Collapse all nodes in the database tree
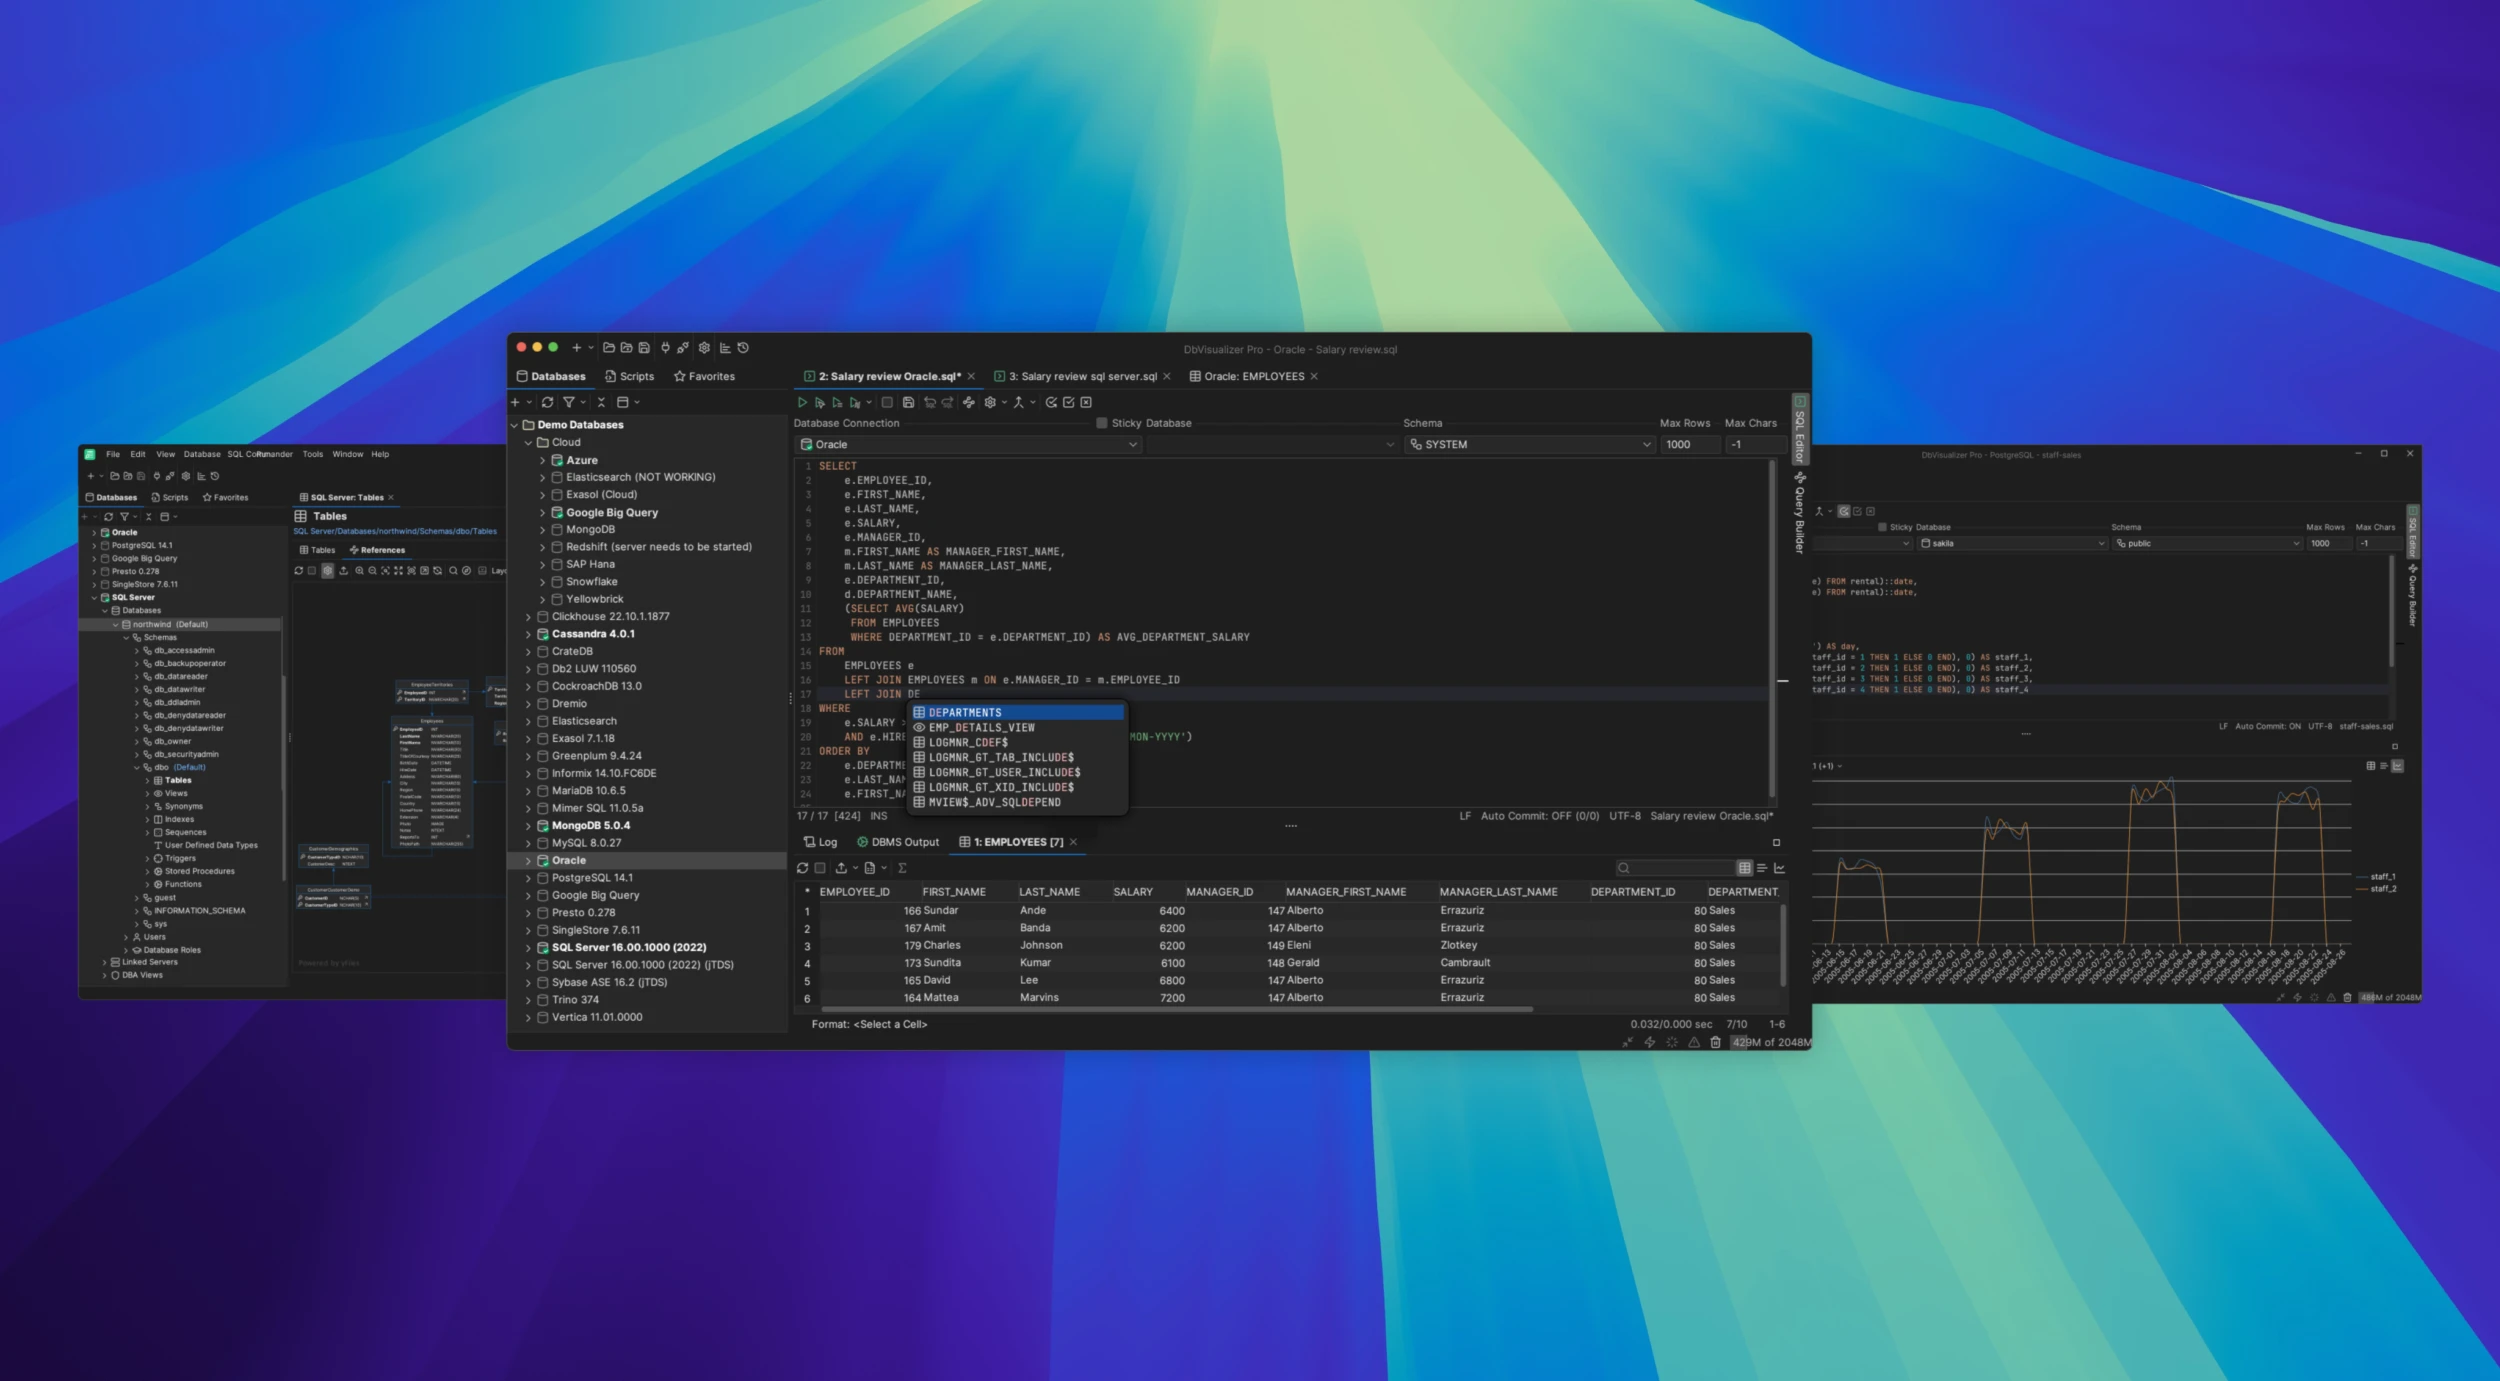 click(x=602, y=403)
